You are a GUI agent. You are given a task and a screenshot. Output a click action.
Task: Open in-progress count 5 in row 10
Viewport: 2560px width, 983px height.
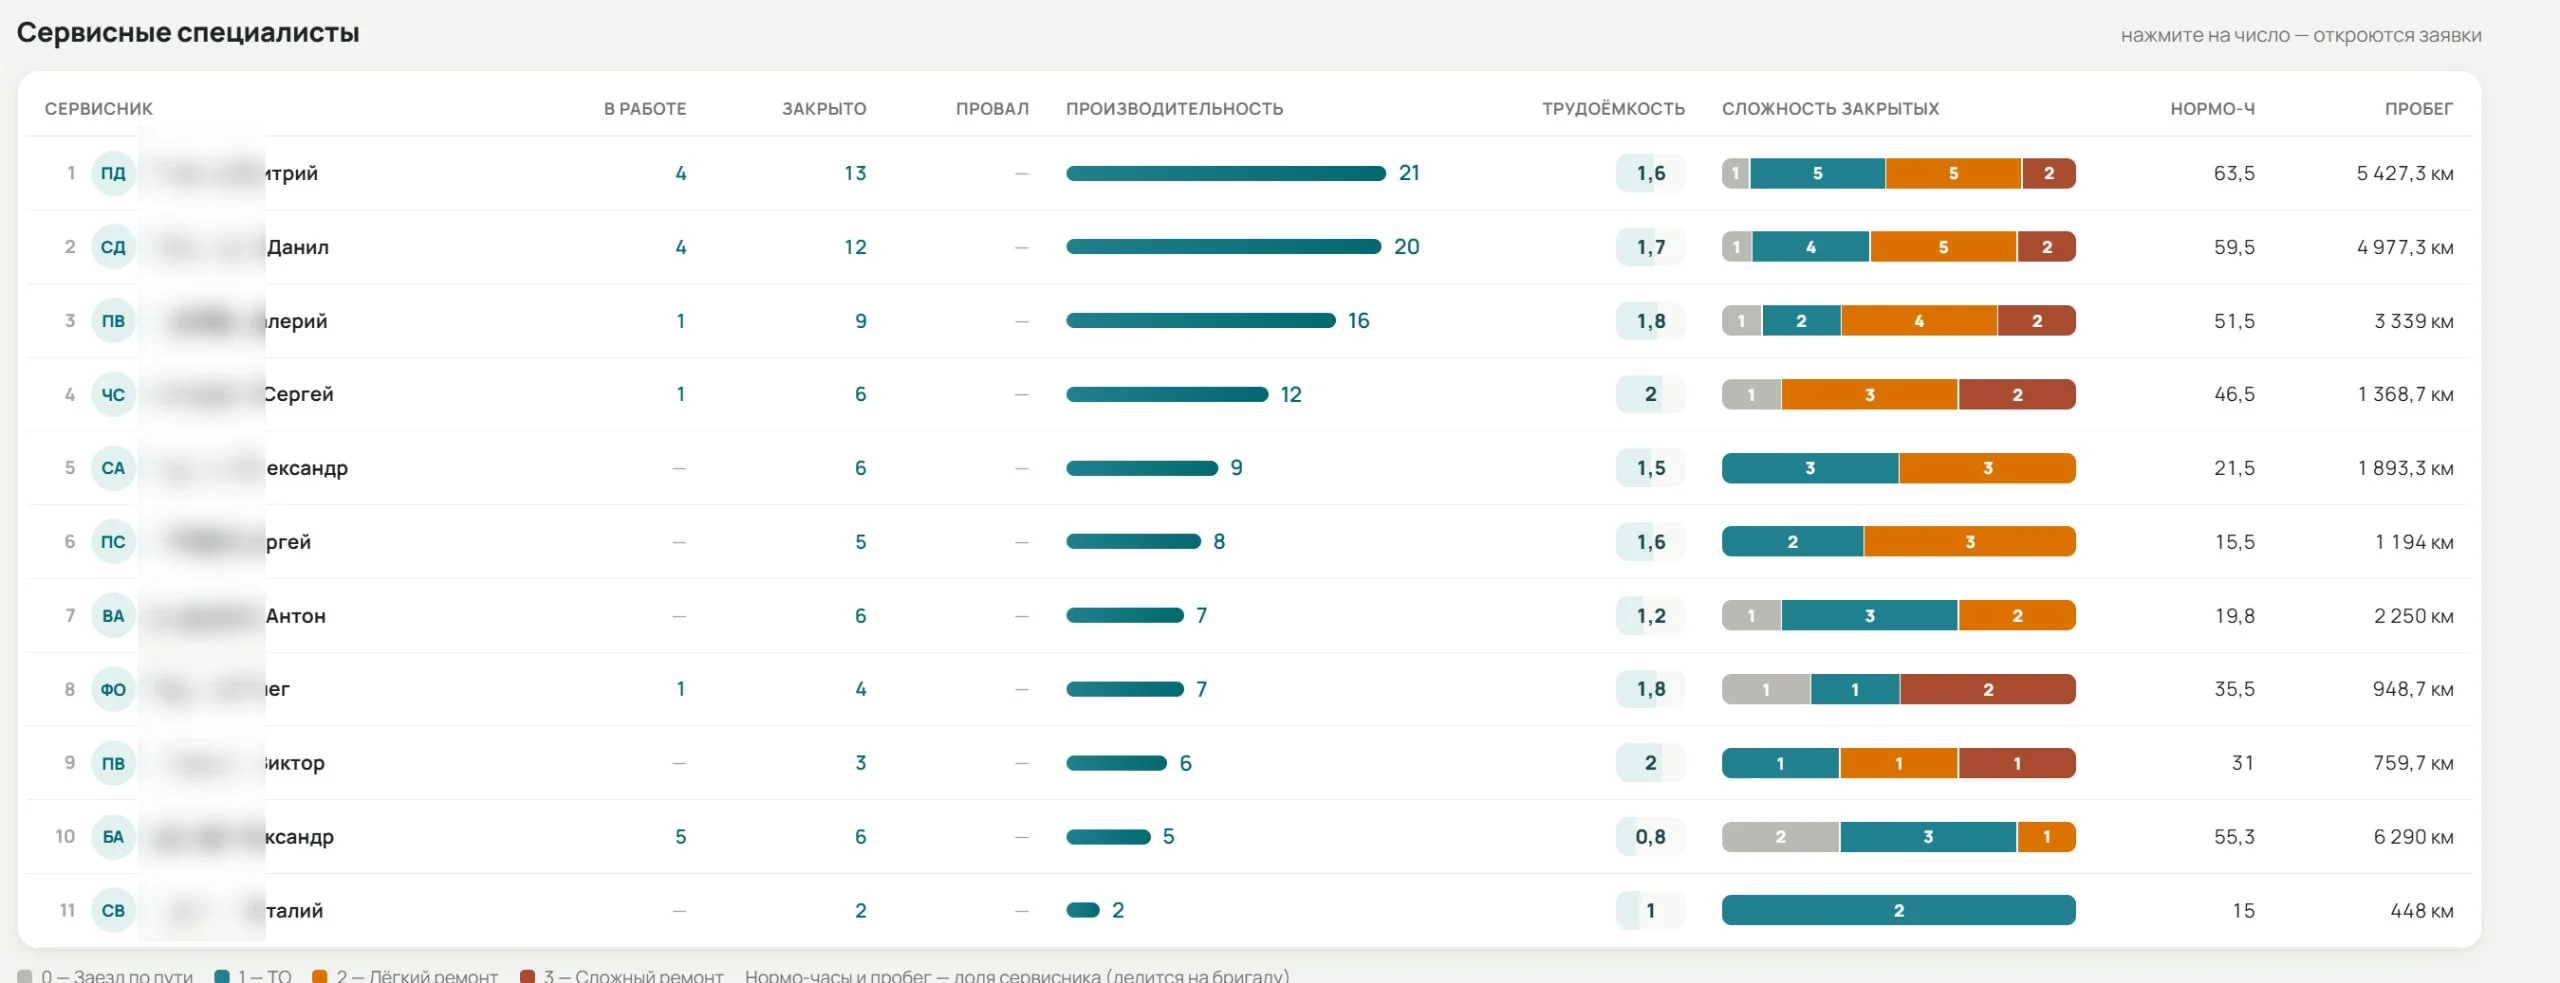[681, 837]
